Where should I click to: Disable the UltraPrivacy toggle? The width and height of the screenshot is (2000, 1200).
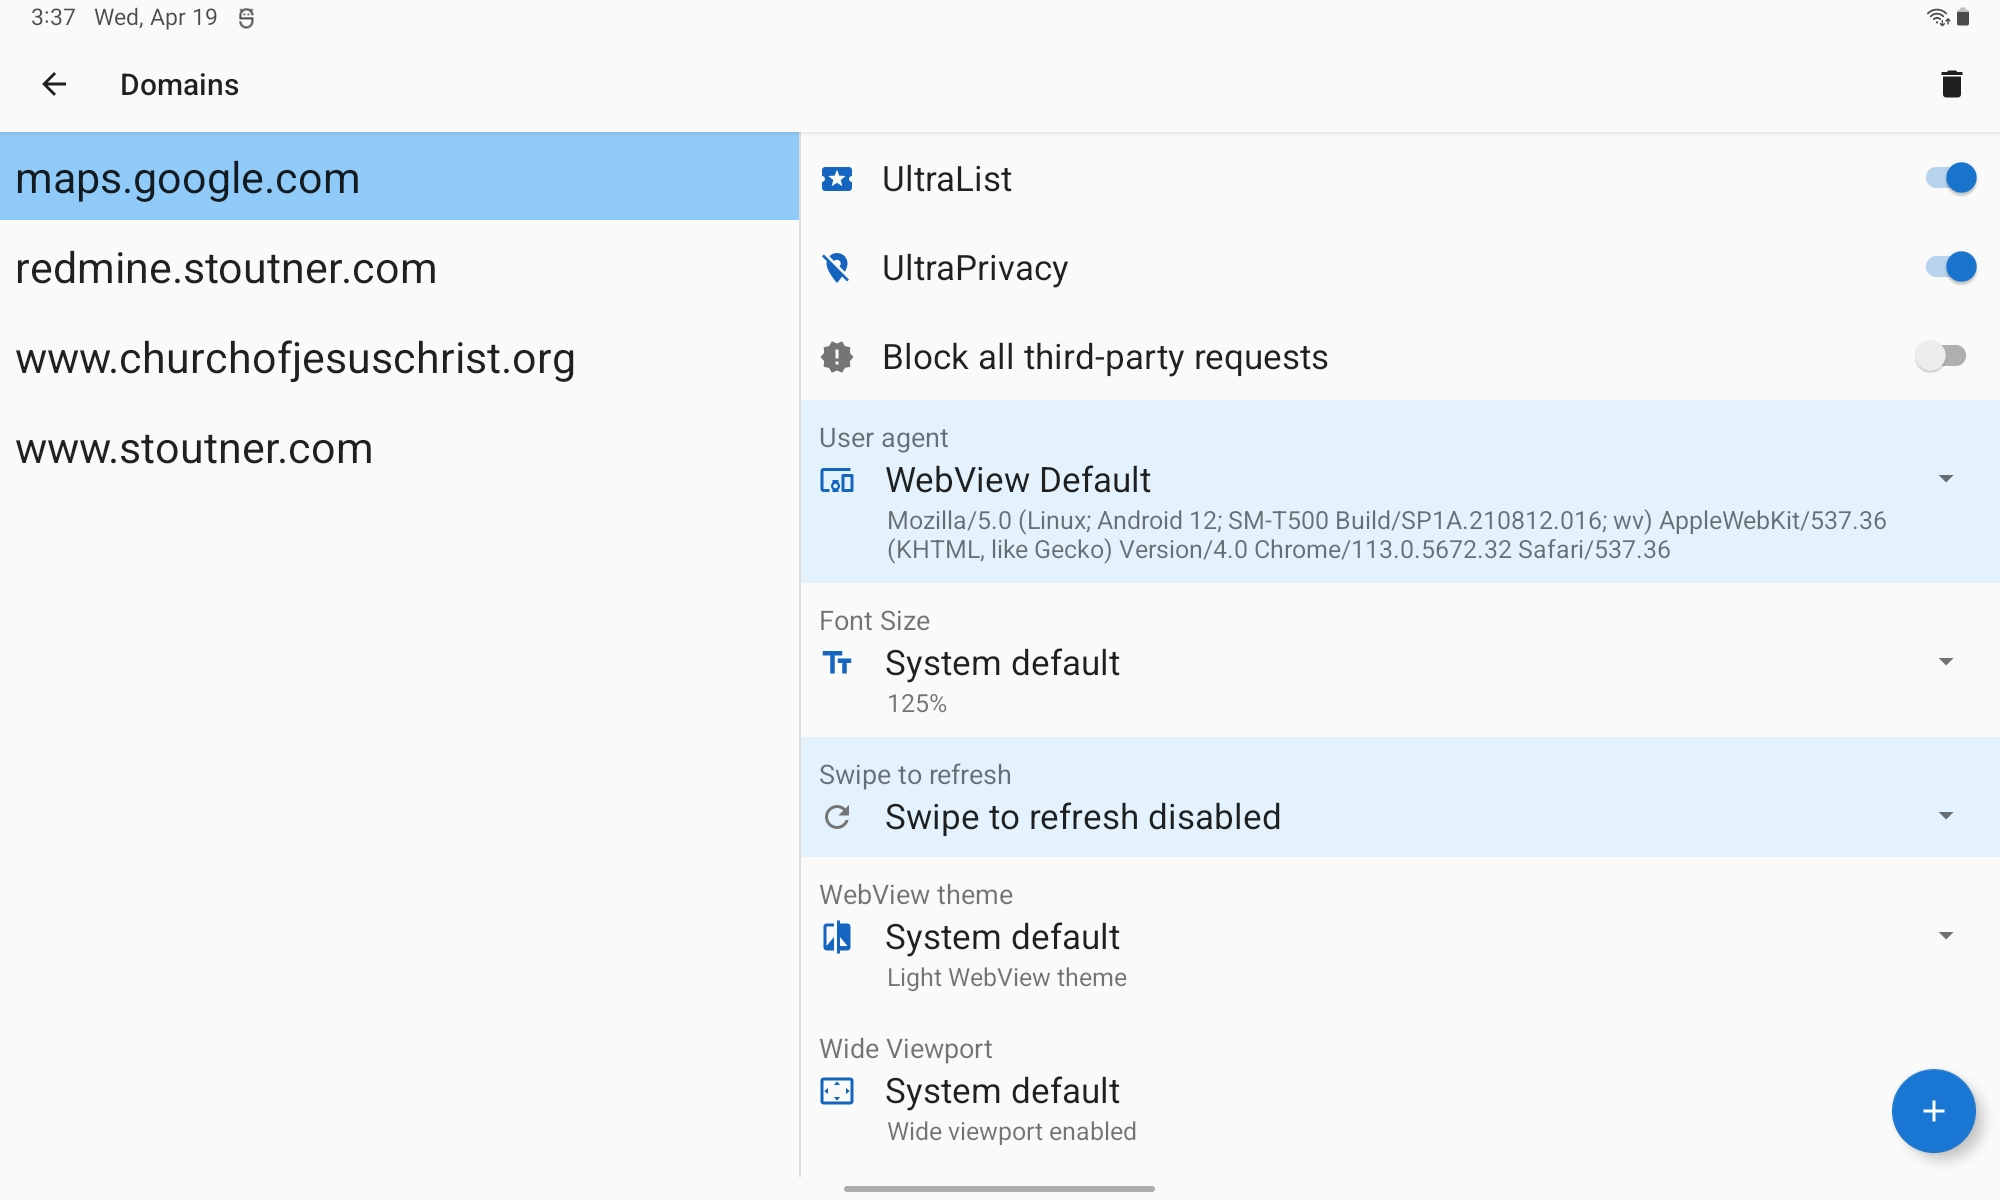coord(1950,268)
